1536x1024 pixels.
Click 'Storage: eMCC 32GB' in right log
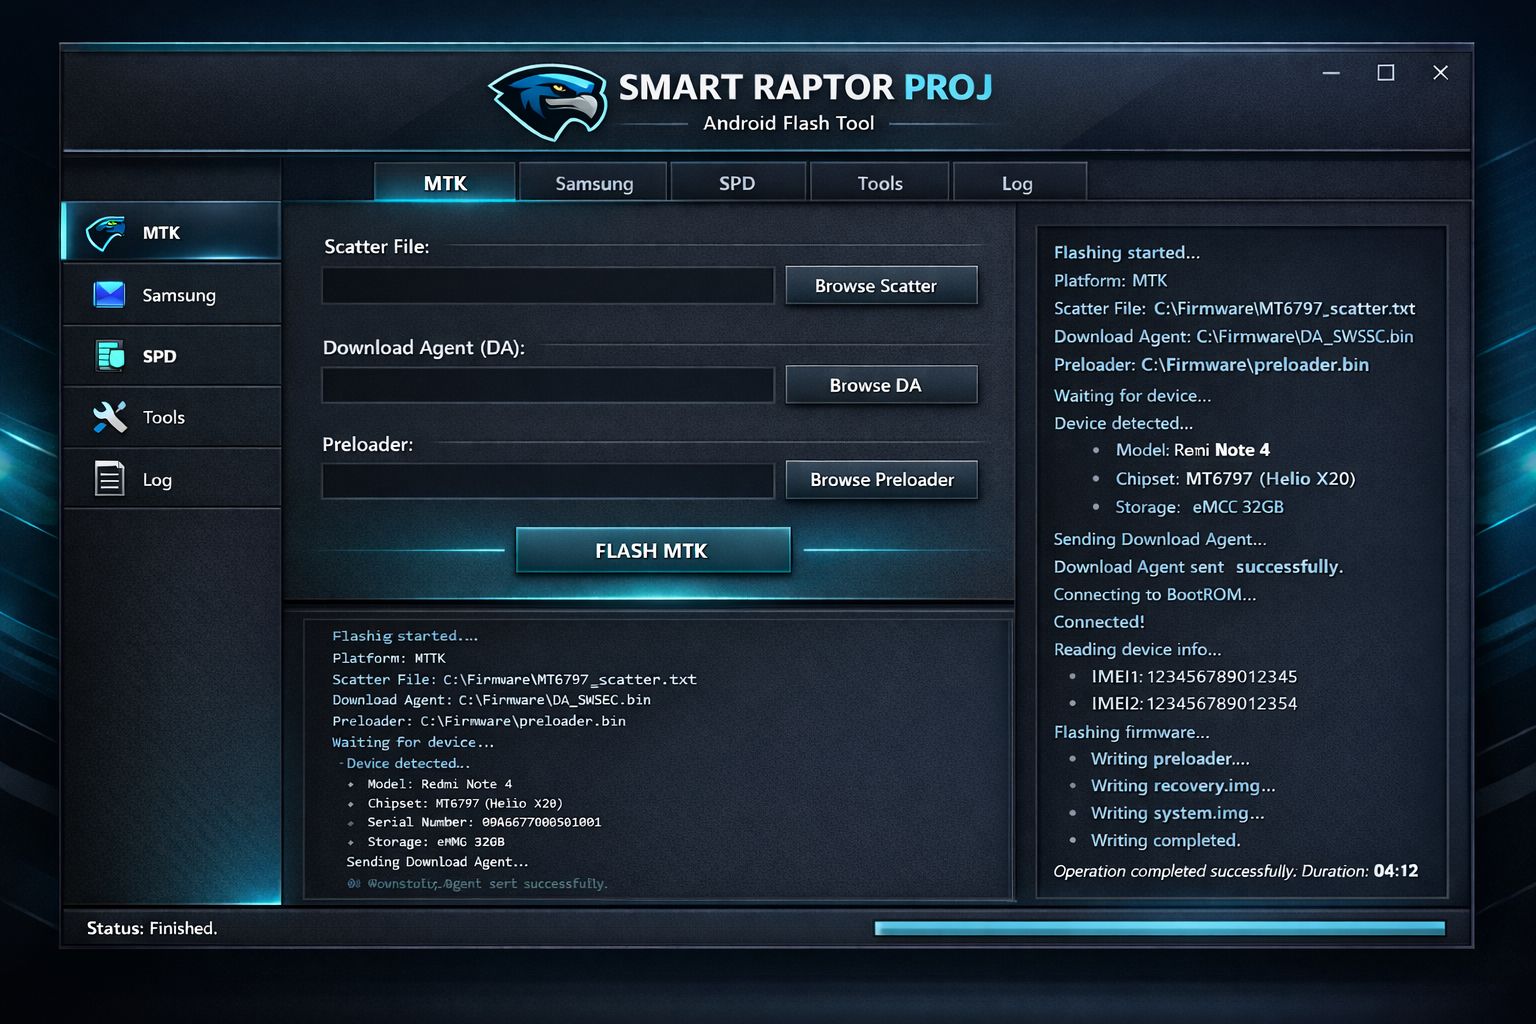click(1199, 507)
